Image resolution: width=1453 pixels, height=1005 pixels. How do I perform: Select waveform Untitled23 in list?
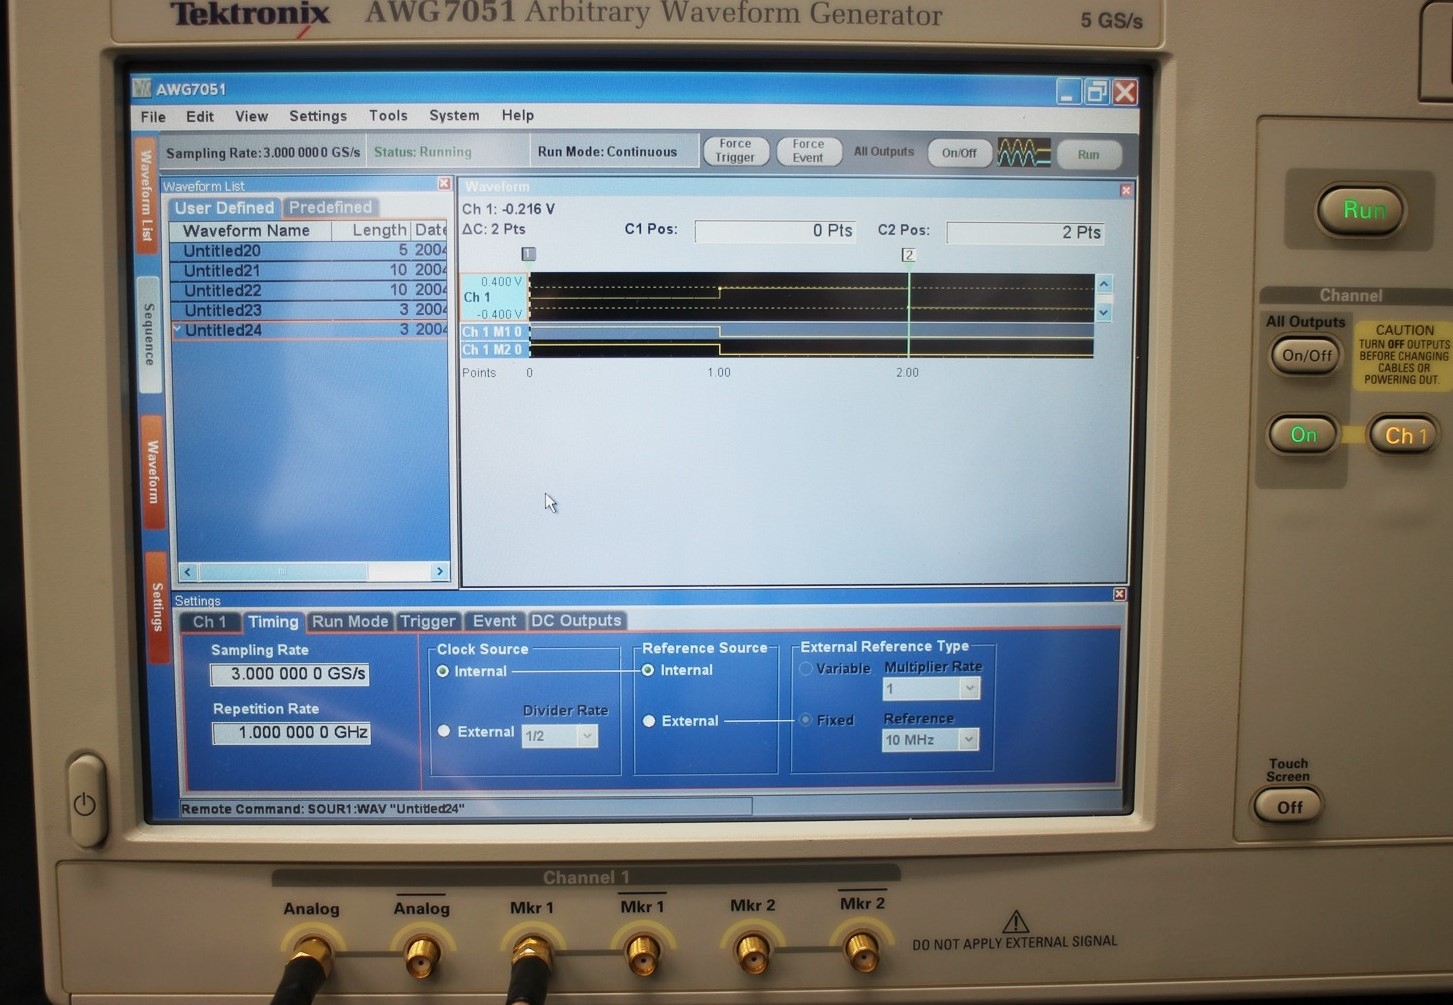(309, 310)
